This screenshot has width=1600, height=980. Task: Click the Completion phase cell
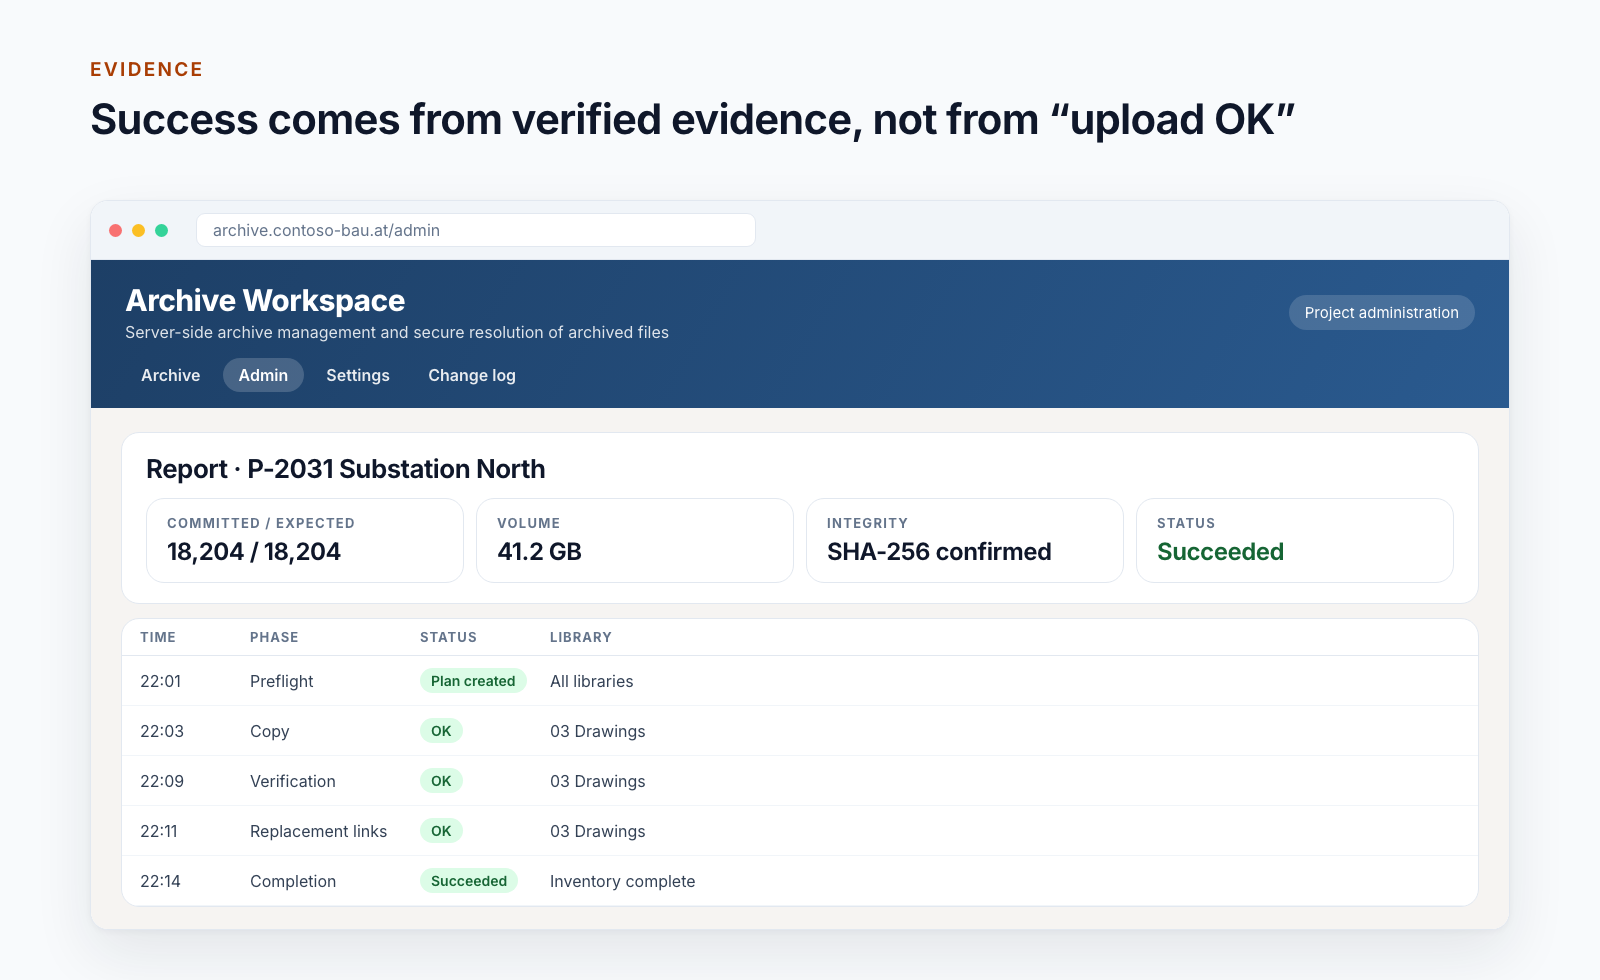pos(292,881)
